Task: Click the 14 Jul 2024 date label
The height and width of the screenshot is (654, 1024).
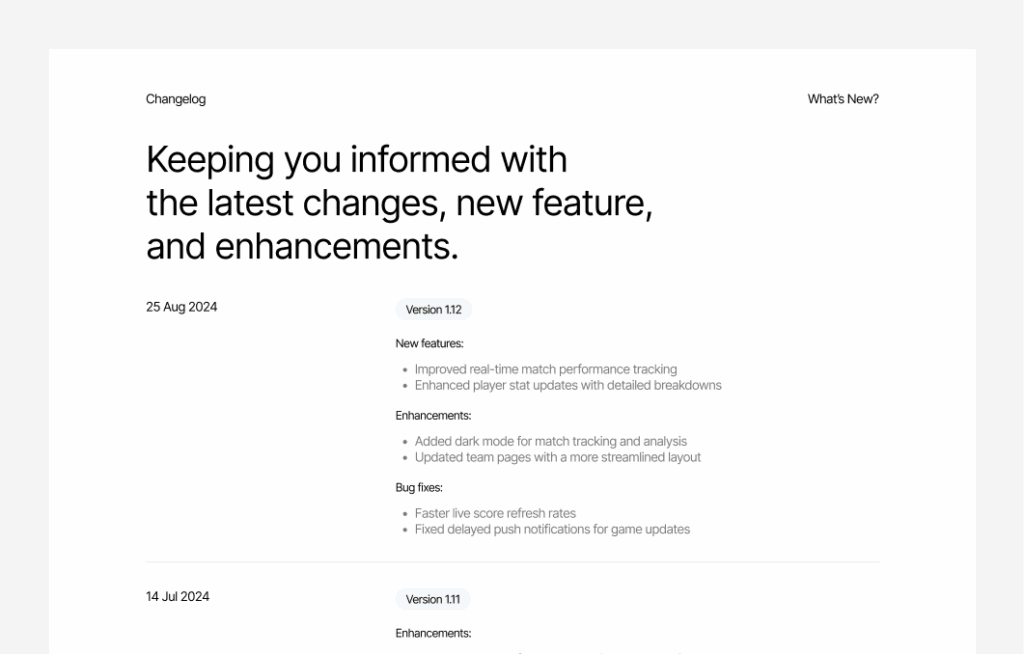Action: pyautogui.click(x=177, y=596)
